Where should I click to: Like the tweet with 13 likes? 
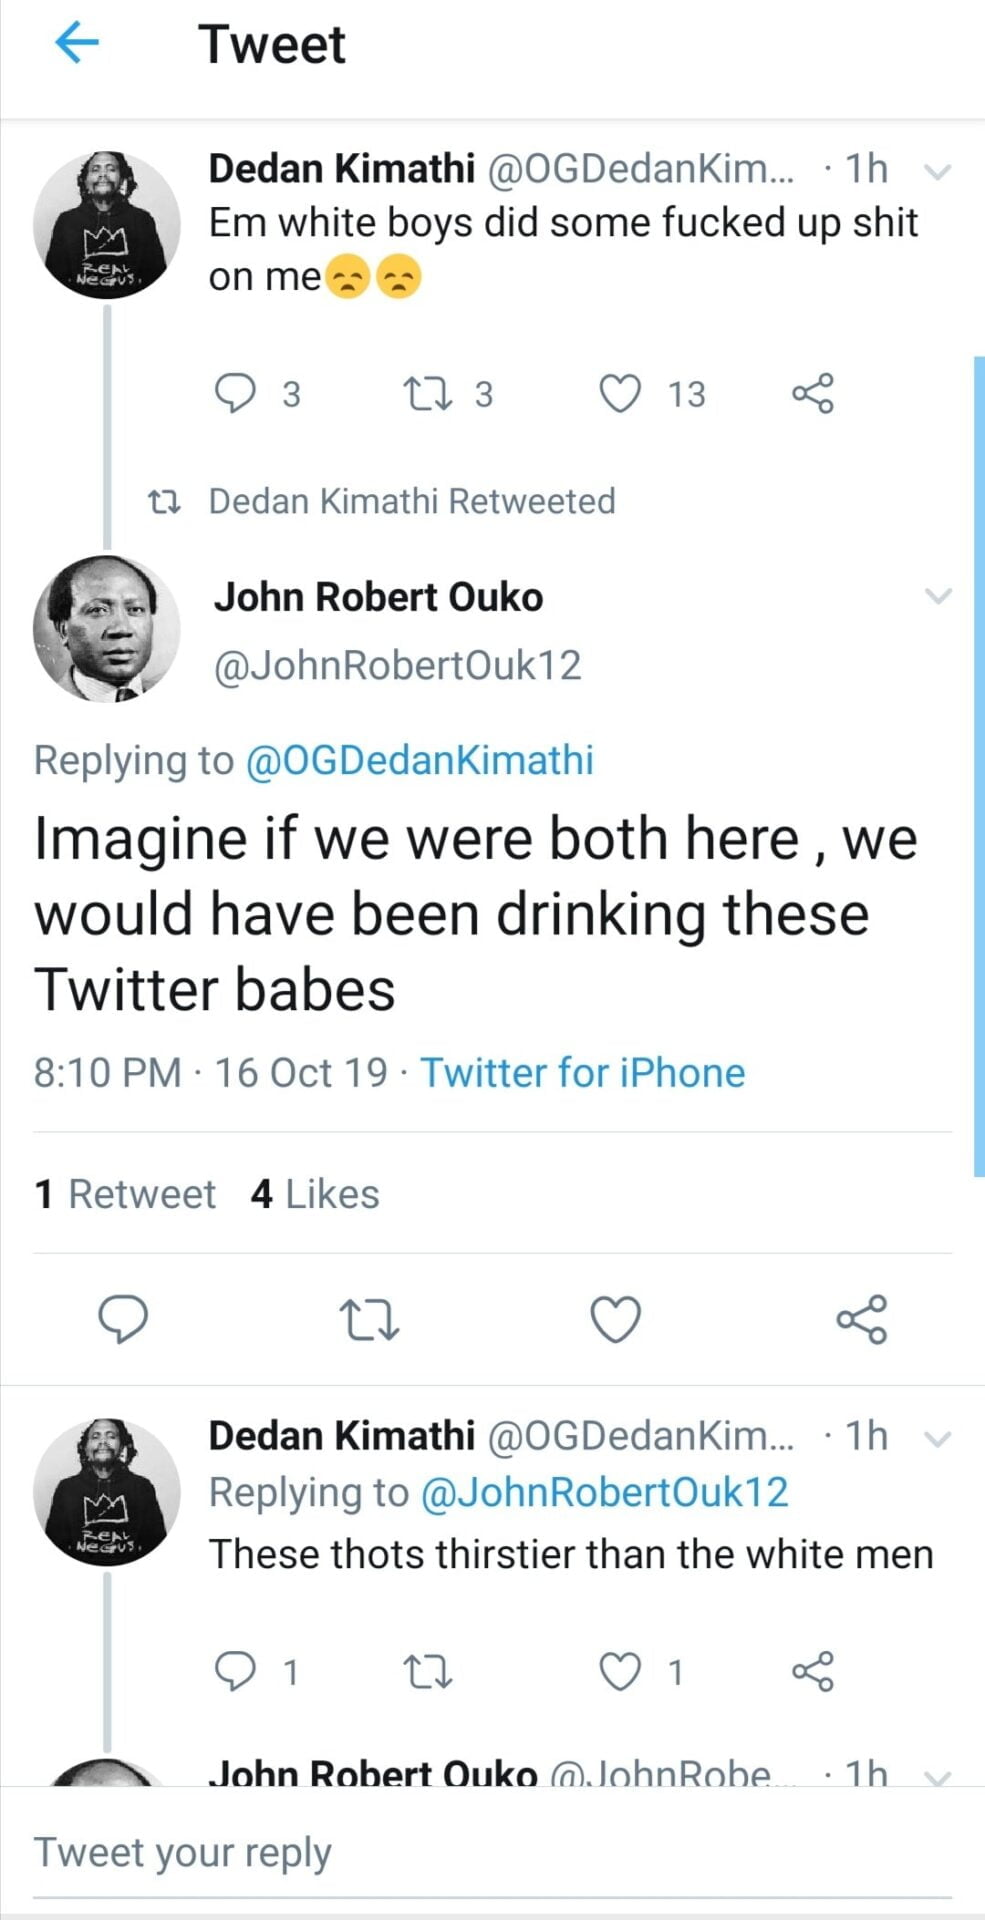pos(620,393)
